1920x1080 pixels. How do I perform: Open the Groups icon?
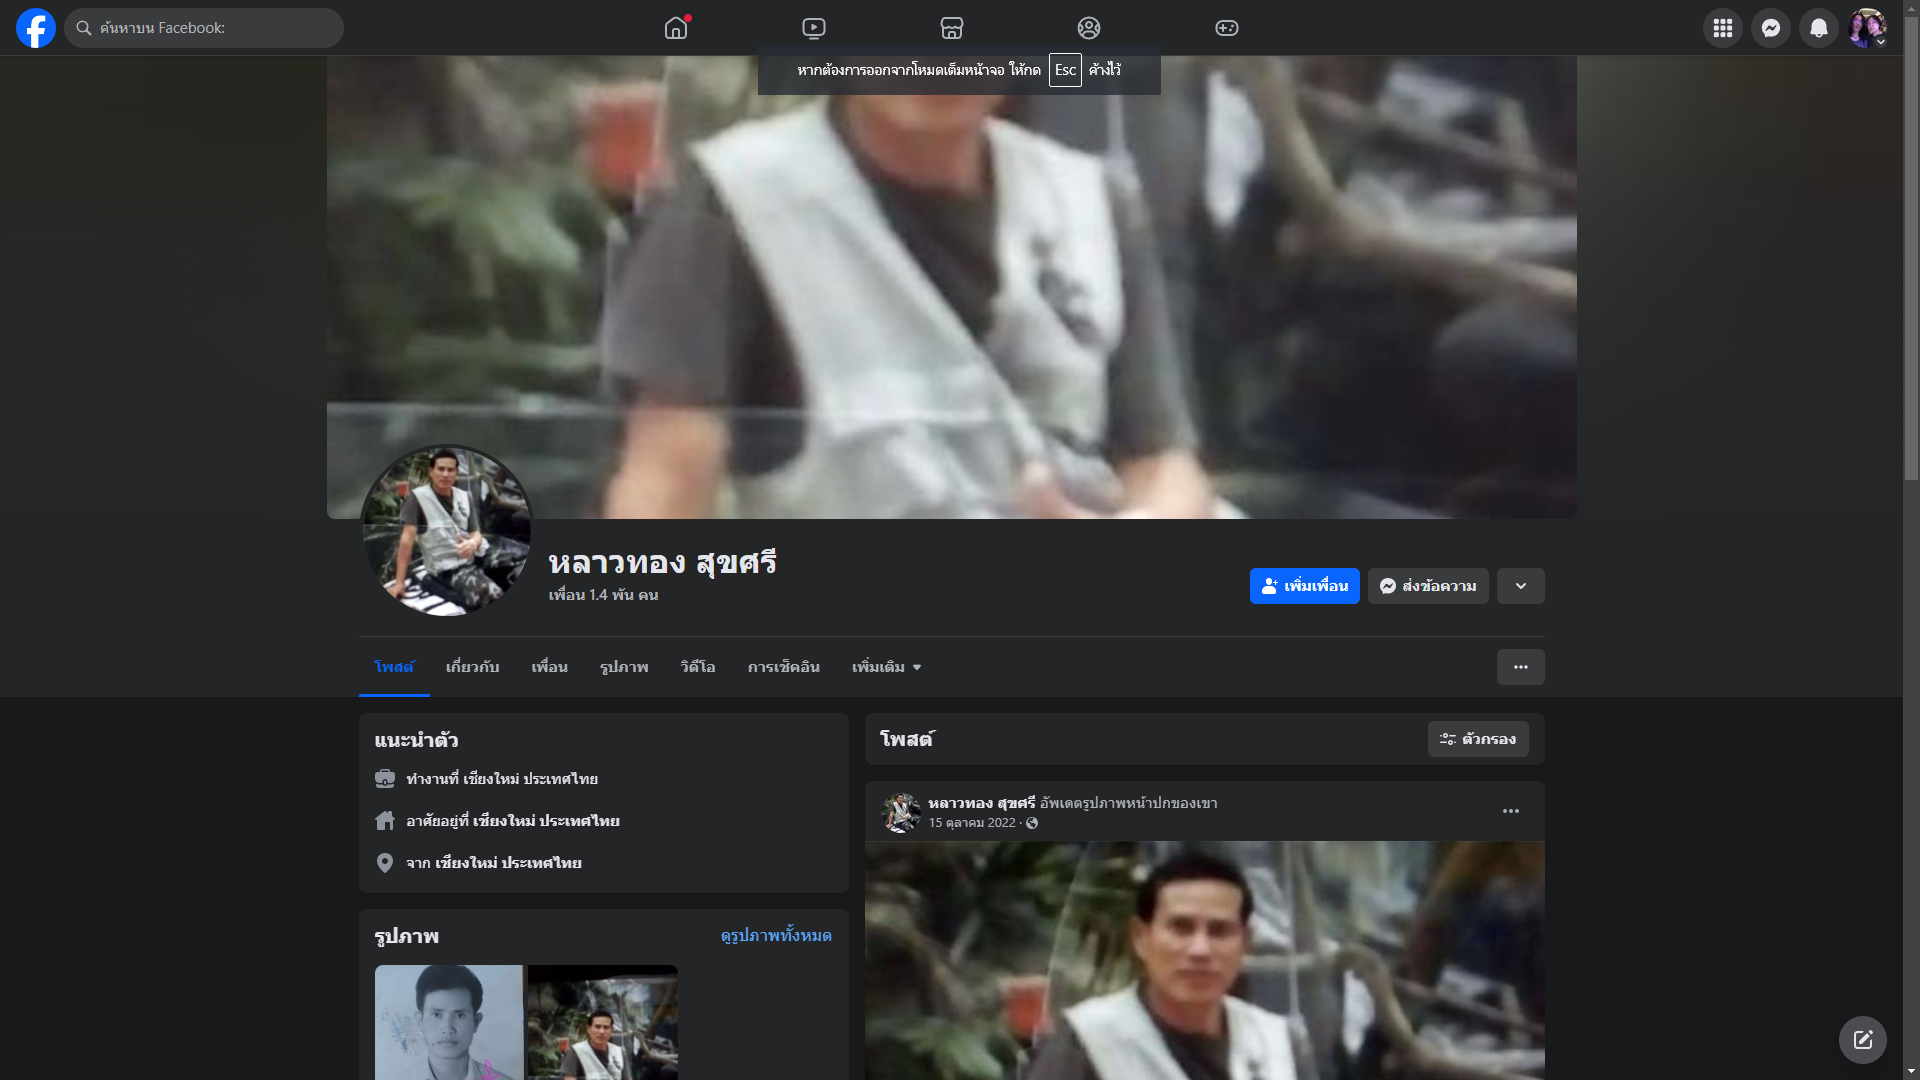coord(1089,28)
